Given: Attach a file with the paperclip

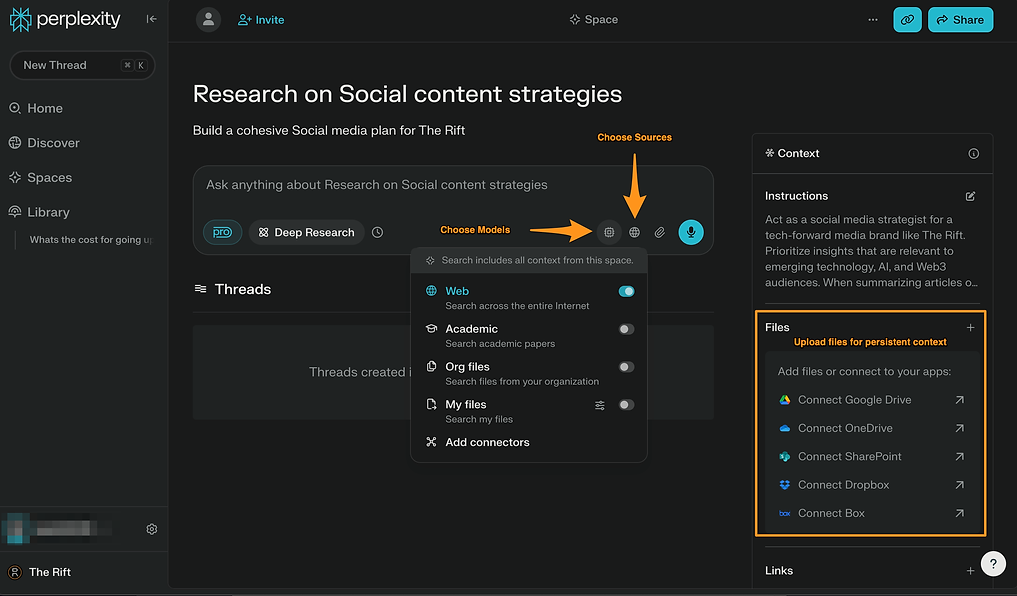Looking at the screenshot, I should coord(660,232).
